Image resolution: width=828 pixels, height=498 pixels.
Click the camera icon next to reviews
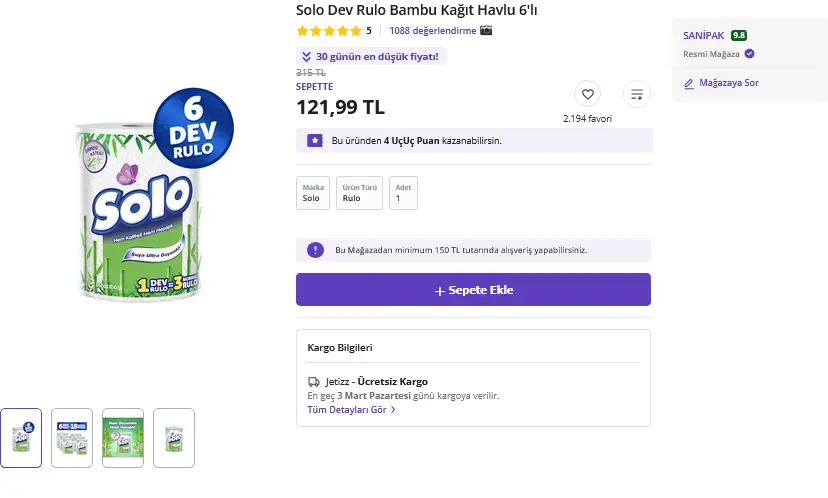(486, 30)
